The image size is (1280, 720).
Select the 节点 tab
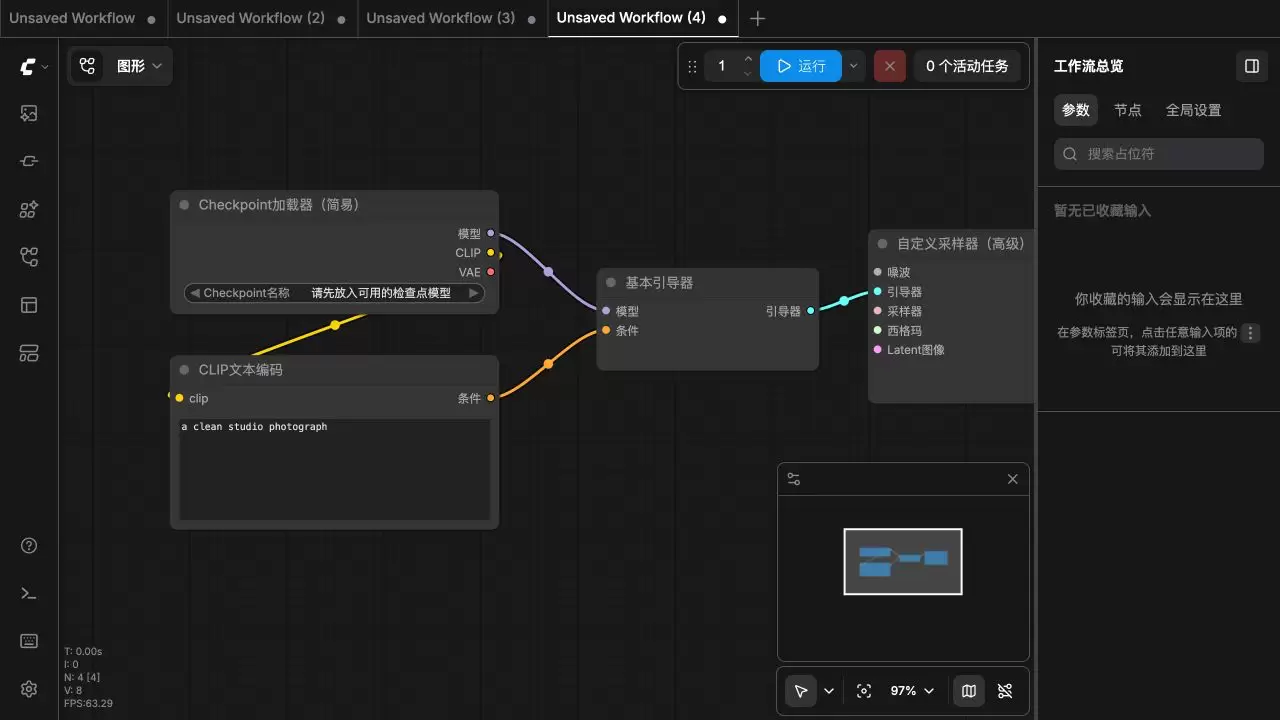pos(1128,110)
